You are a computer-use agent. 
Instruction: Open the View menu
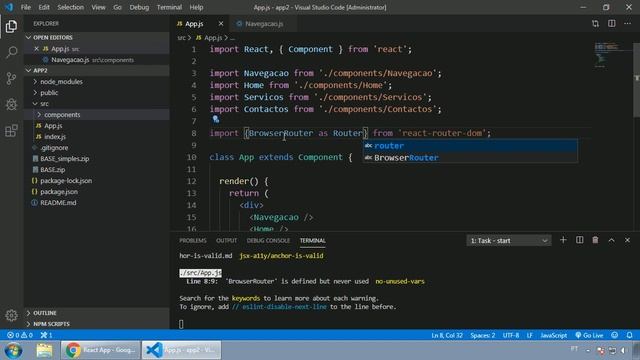(x=98, y=7)
